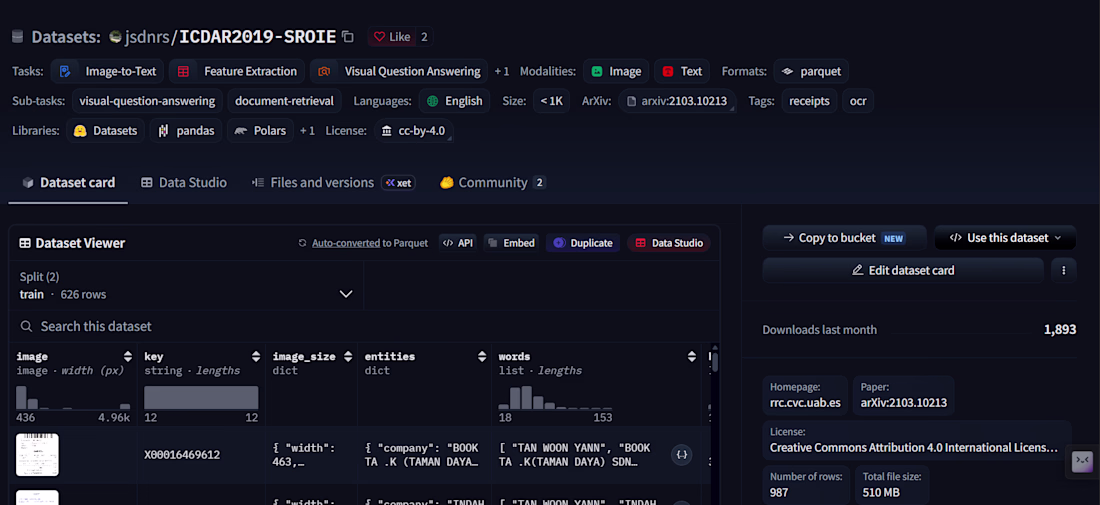Filter by Image-to-Text task tag

(x=107, y=71)
